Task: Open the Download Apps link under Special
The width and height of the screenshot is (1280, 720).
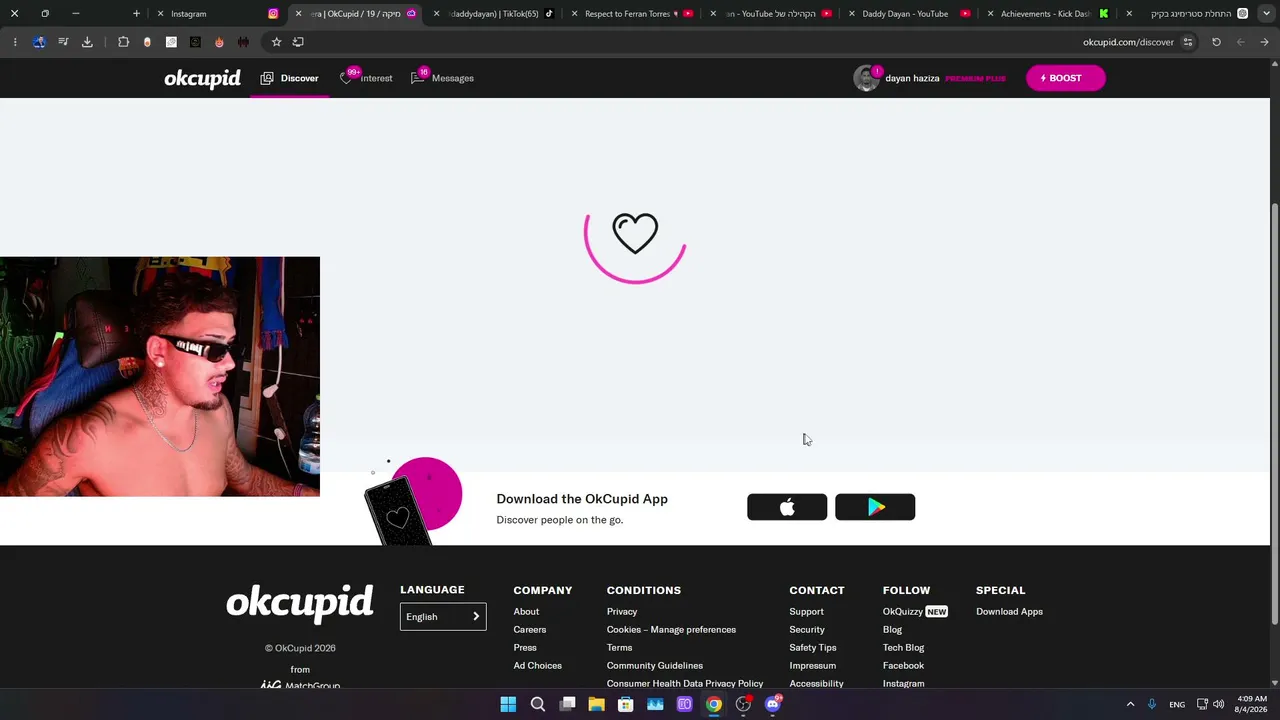Action: pos(1010,612)
